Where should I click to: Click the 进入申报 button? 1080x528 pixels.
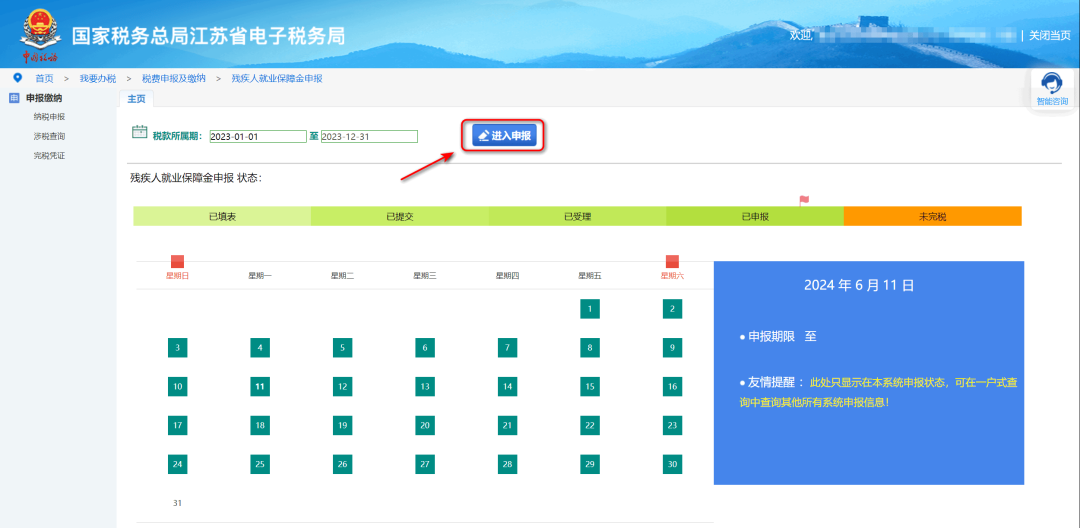(x=504, y=136)
